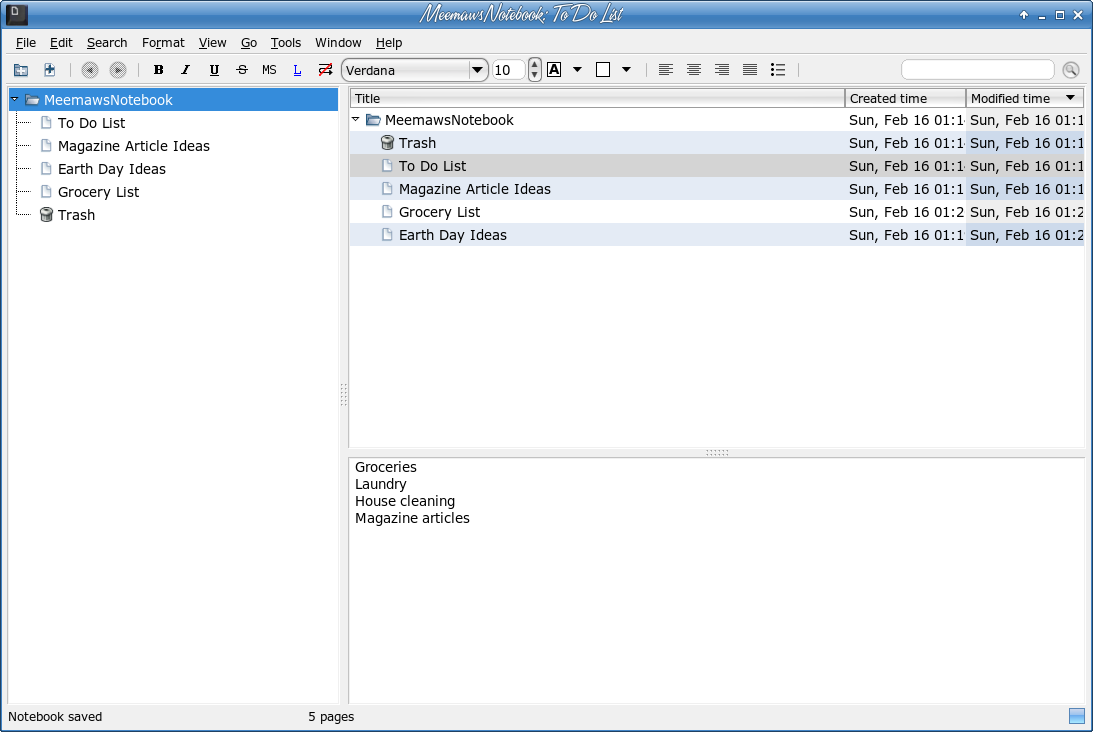This screenshot has width=1093, height=732.
Task: Toggle italic formatting
Action: tap(185, 70)
